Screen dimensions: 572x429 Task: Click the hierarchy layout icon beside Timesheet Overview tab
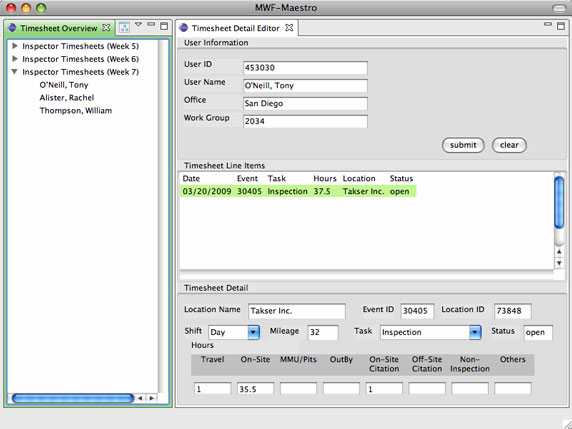pyautogui.click(x=124, y=27)
